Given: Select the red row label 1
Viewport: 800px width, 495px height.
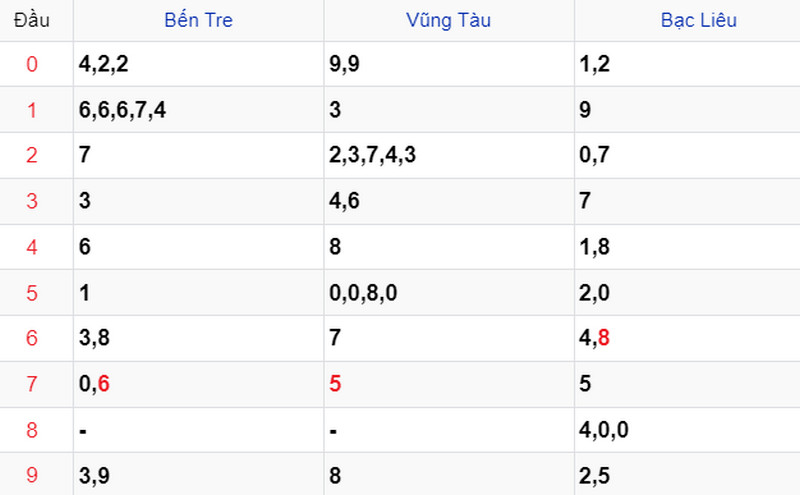Looking at the screenshot, I should 32,110.
